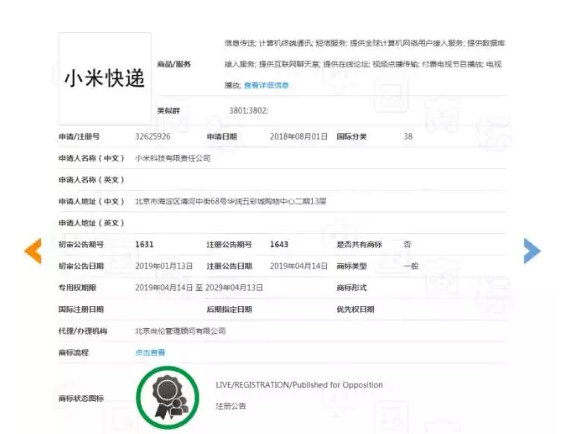This screenshot has height=434, width=586.
Task: Click the 后期指定日期 label
Action: [x=229, y=310]
